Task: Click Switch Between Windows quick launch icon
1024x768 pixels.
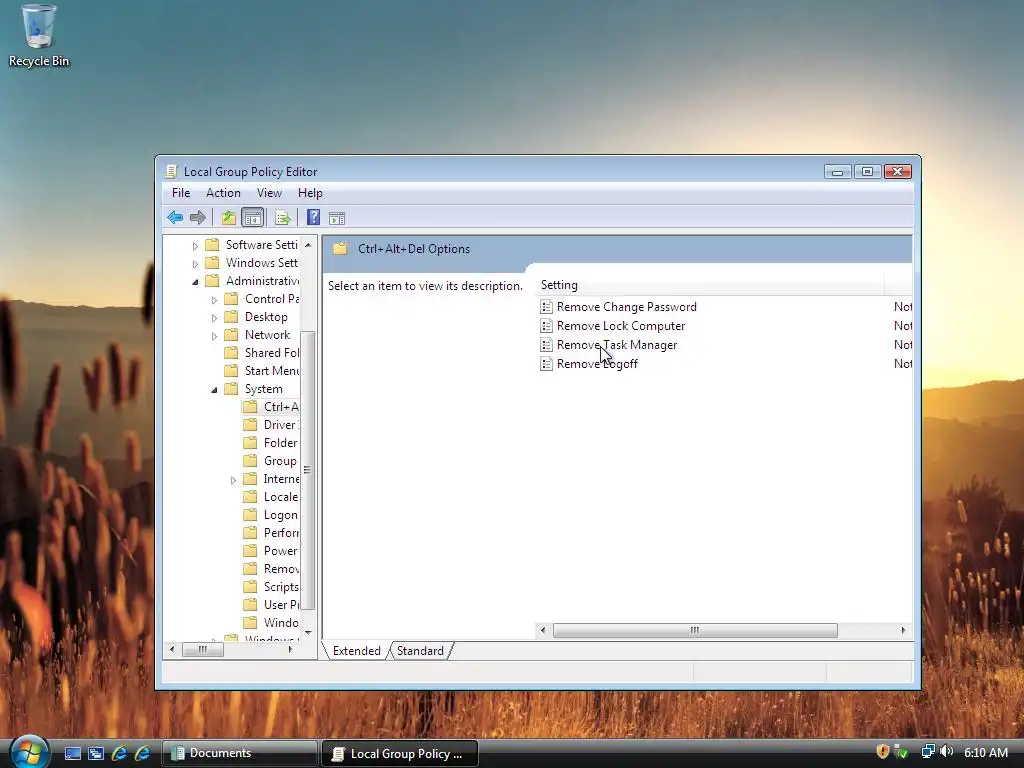Action: 96,753
